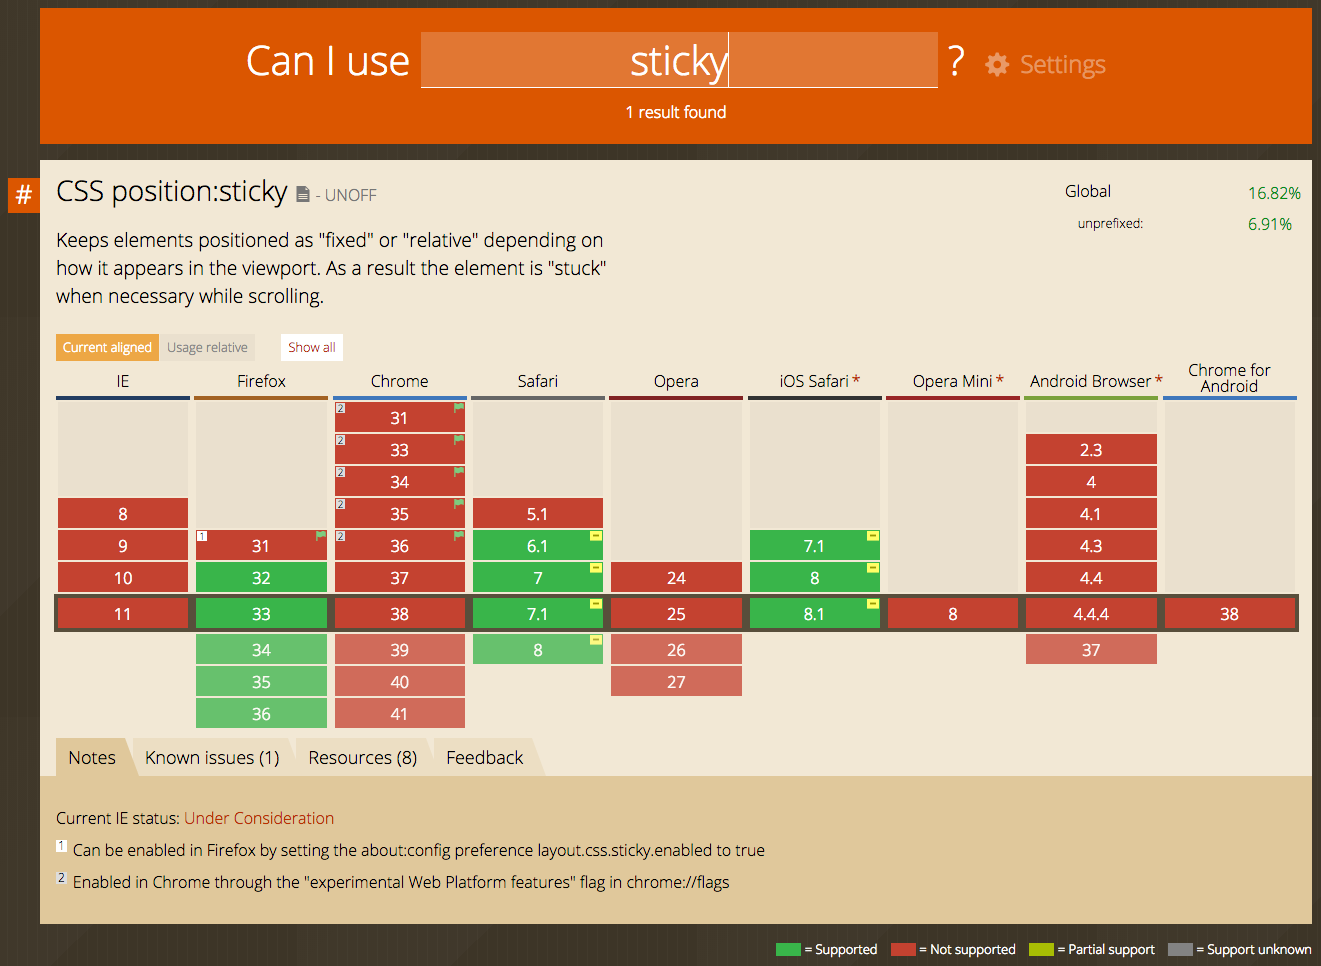Switch to Usage relative view
Screen dimensions: 1321x966
[207, 347]
